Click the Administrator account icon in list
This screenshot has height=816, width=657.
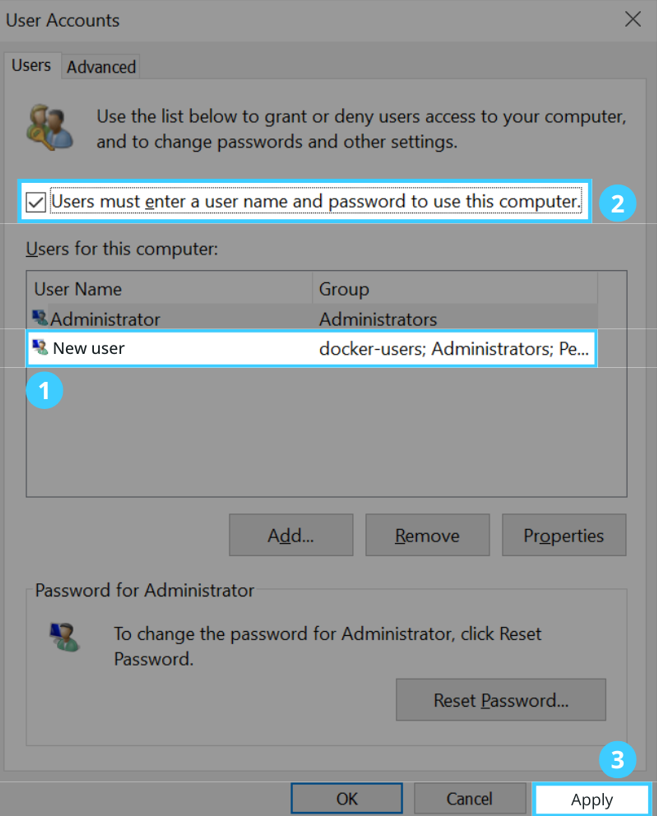click(40, 319)
